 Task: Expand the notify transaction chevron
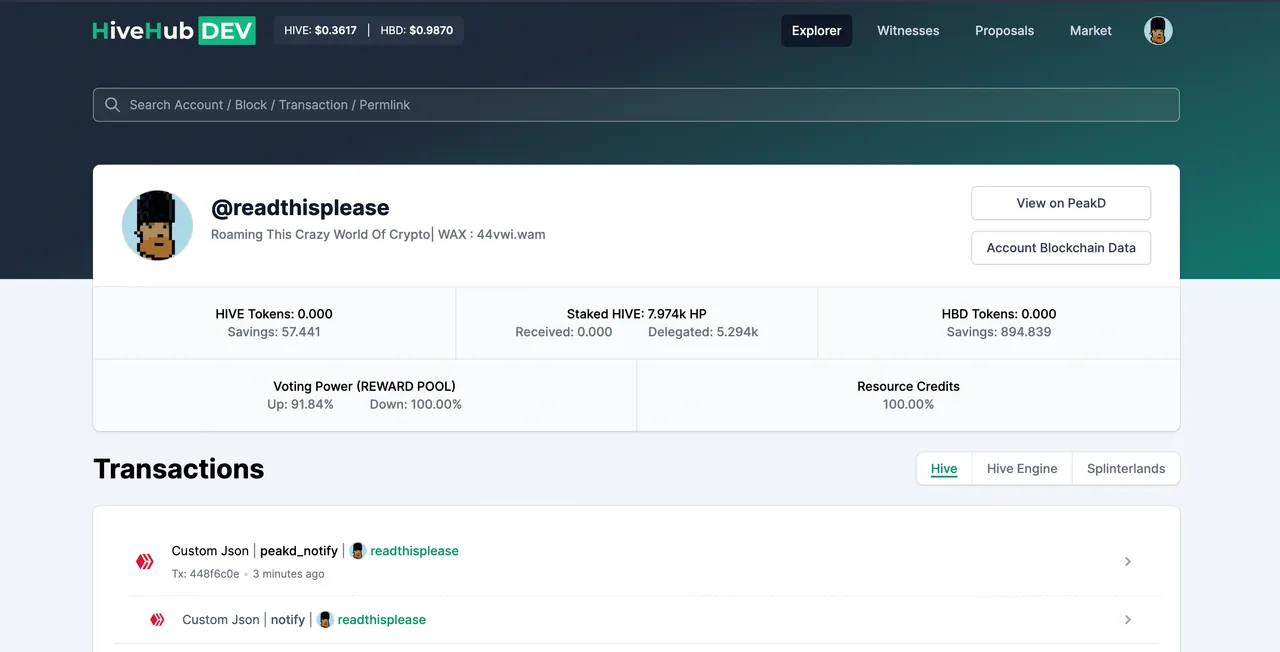click(x=1128, y=620)
